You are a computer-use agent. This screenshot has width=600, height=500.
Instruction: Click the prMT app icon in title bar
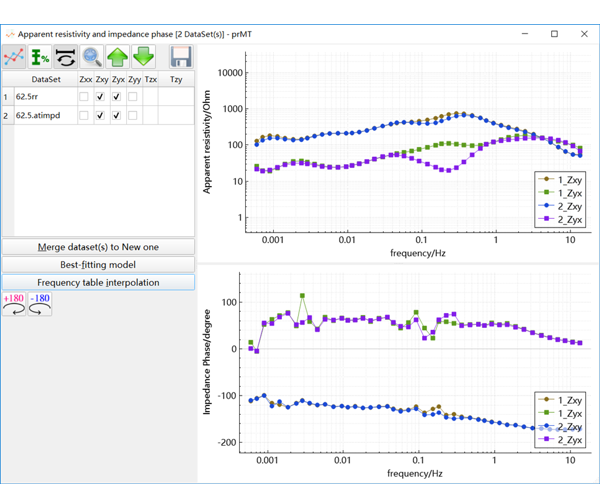[10, 34]
